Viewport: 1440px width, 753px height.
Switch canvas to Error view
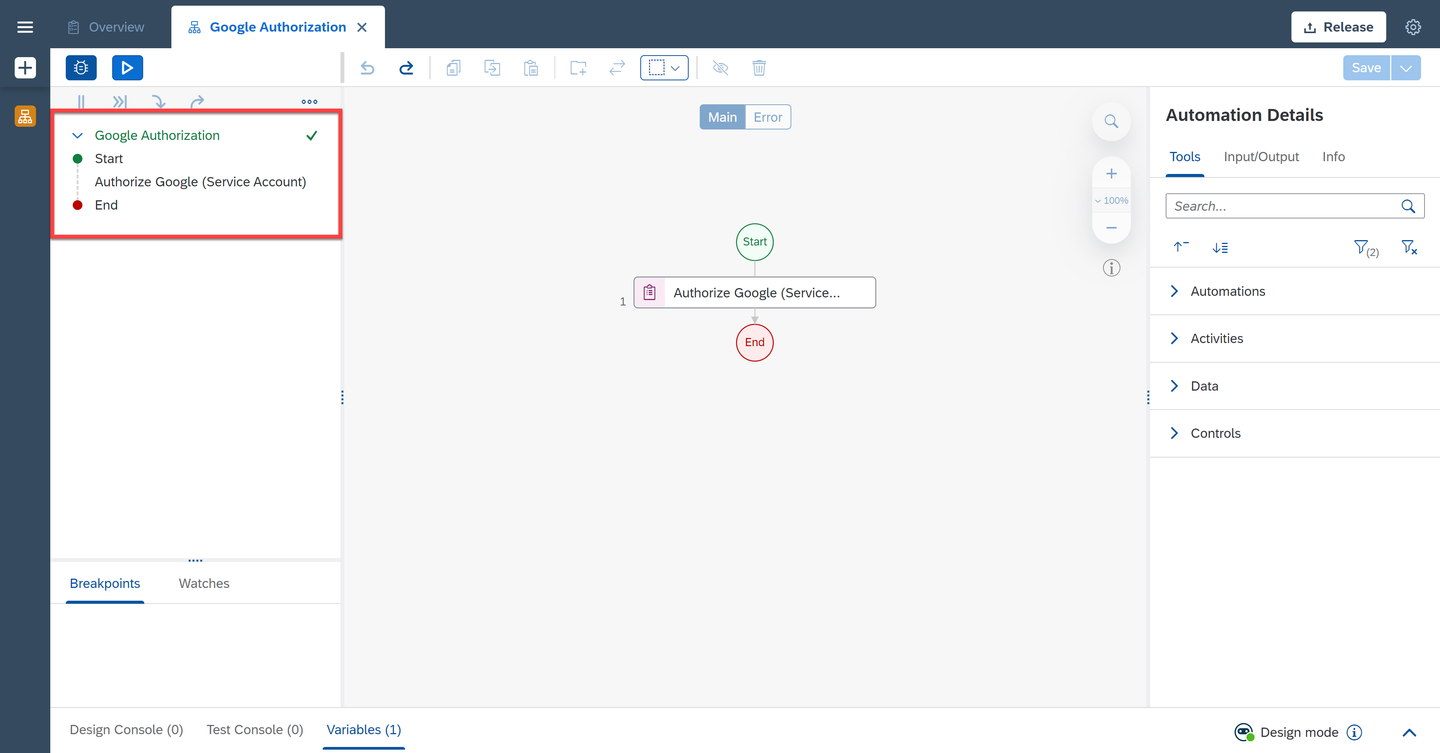pos(768,117)
